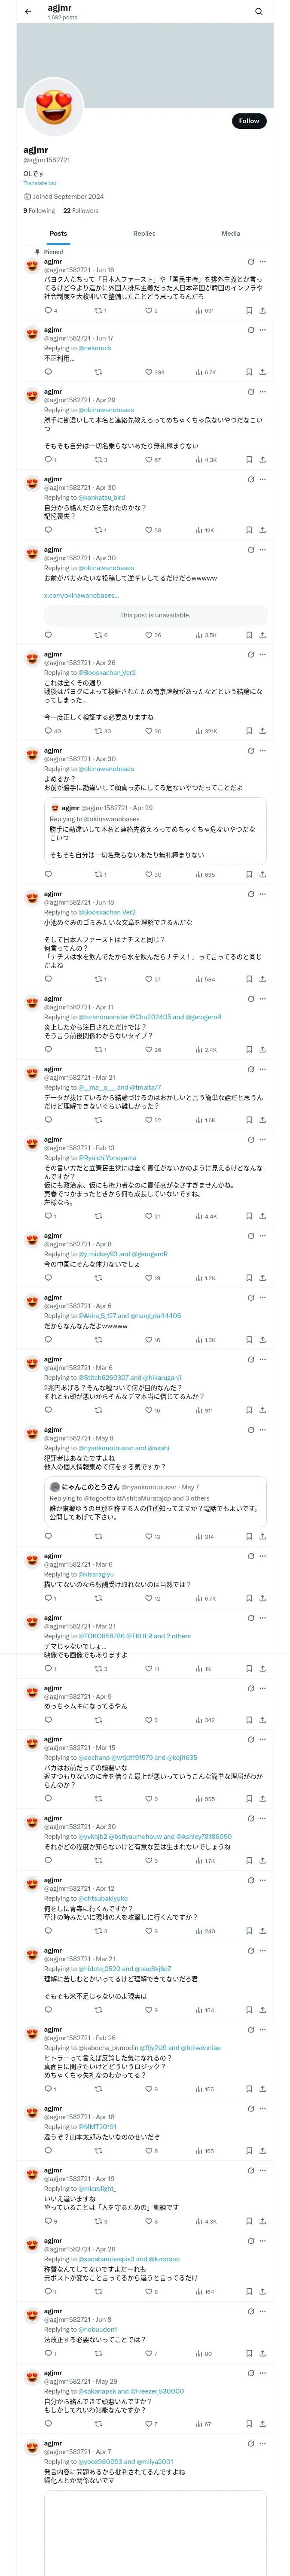Repost the pinned Jun 18 post

click(100, 311)
